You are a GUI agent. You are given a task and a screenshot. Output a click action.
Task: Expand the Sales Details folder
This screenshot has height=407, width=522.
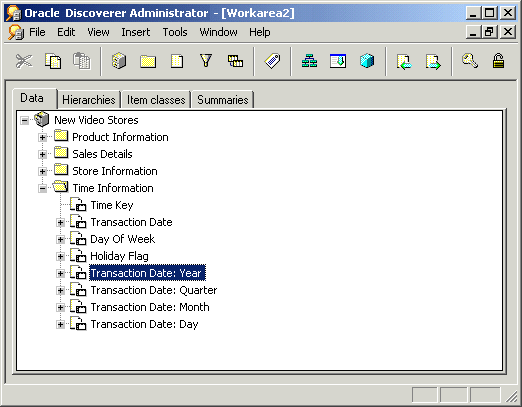coord(42,154)
